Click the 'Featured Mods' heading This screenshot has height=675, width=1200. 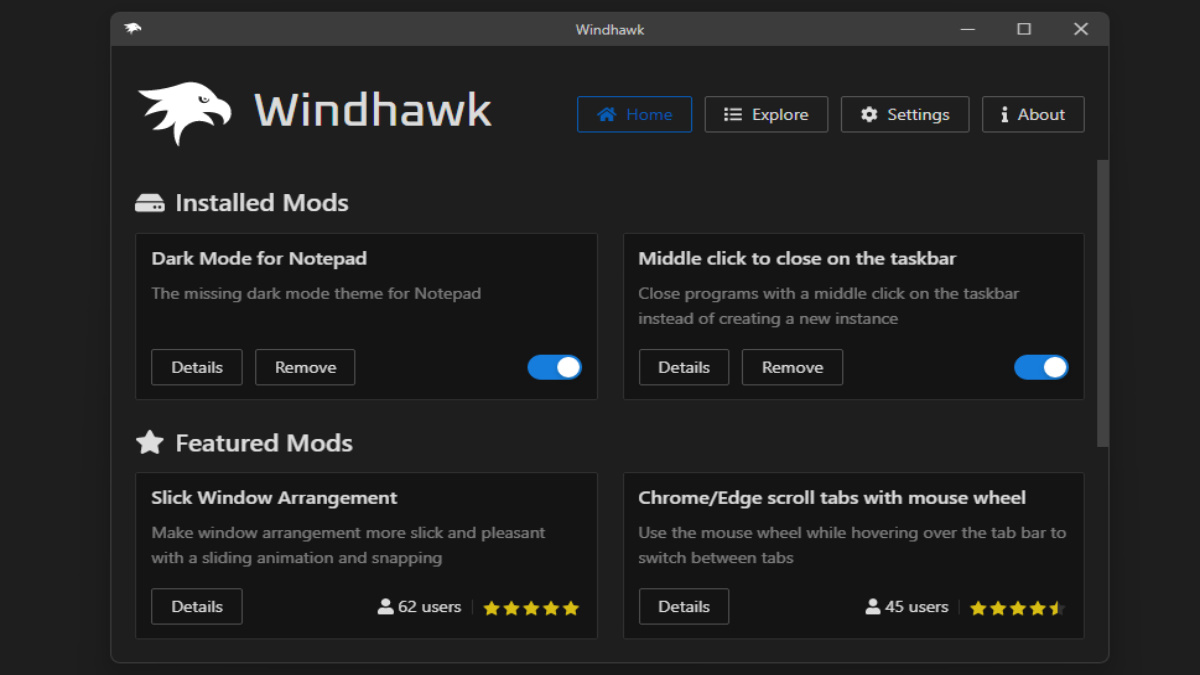264,442
